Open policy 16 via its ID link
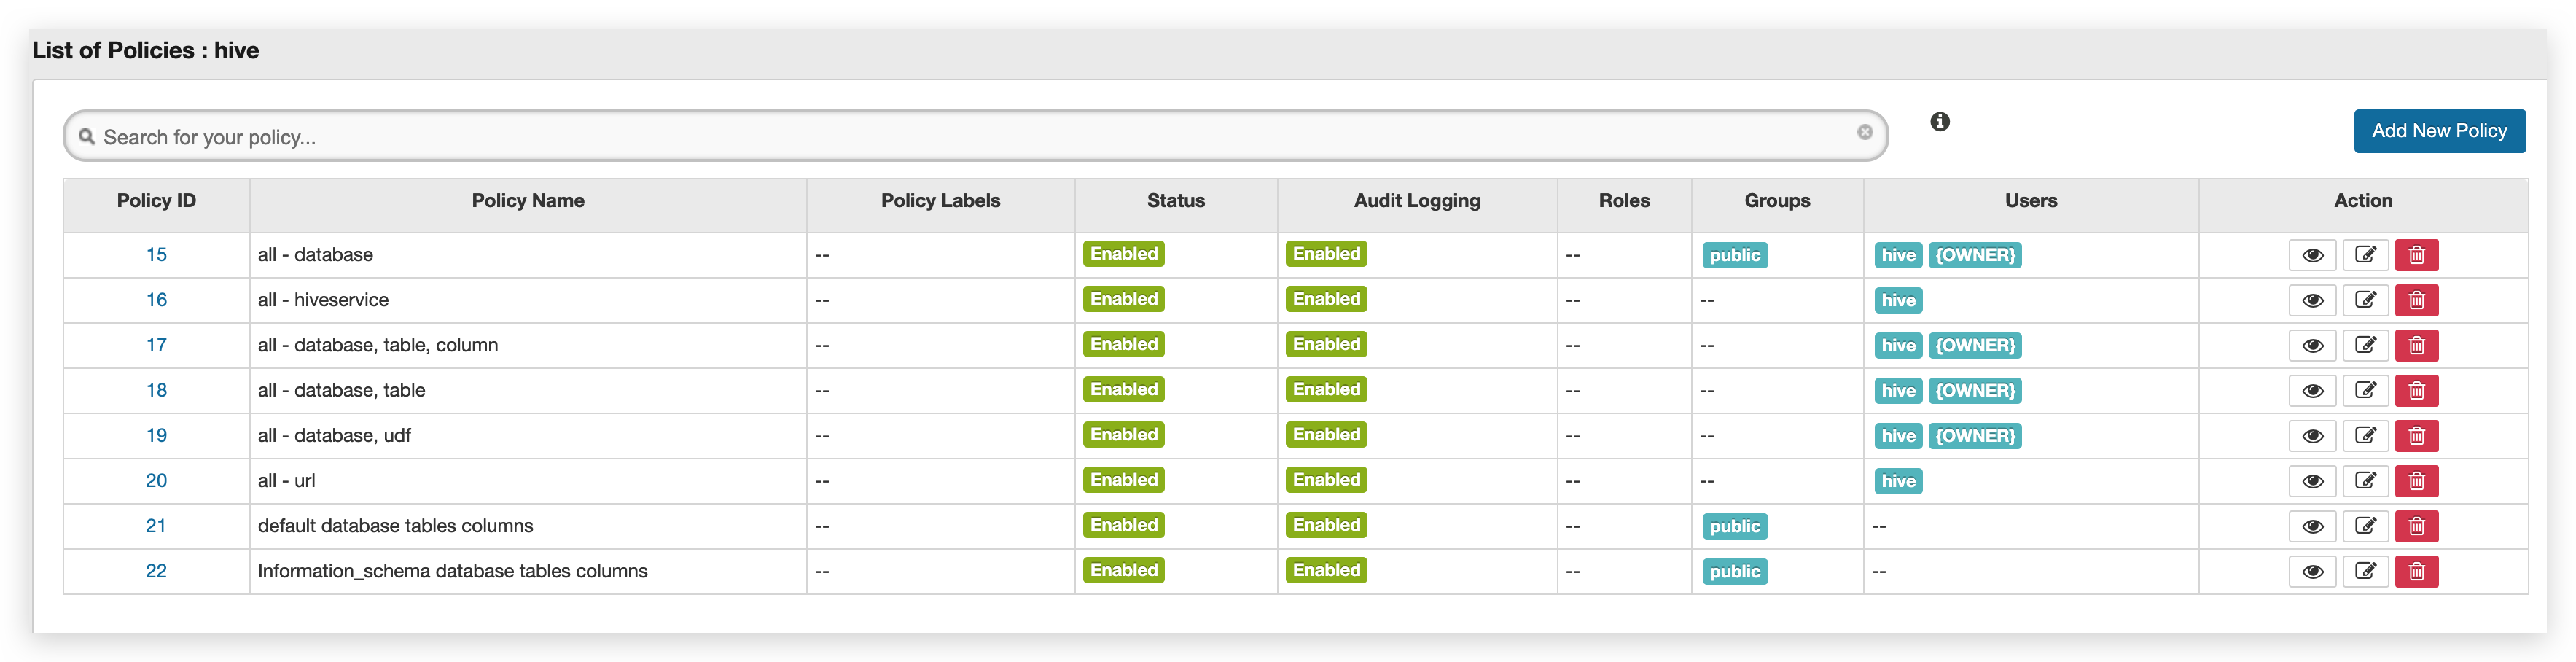The image size is (2576, 662). pos(157,300)
